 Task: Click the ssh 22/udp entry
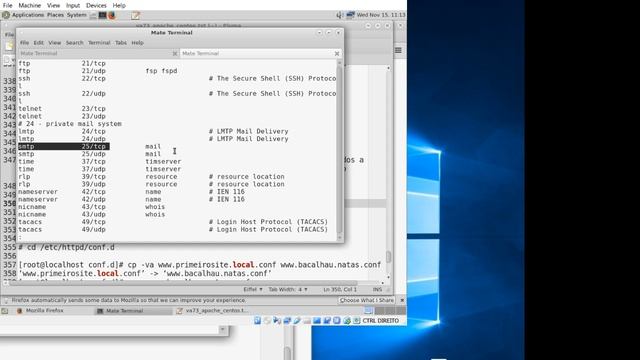point(177,93)
